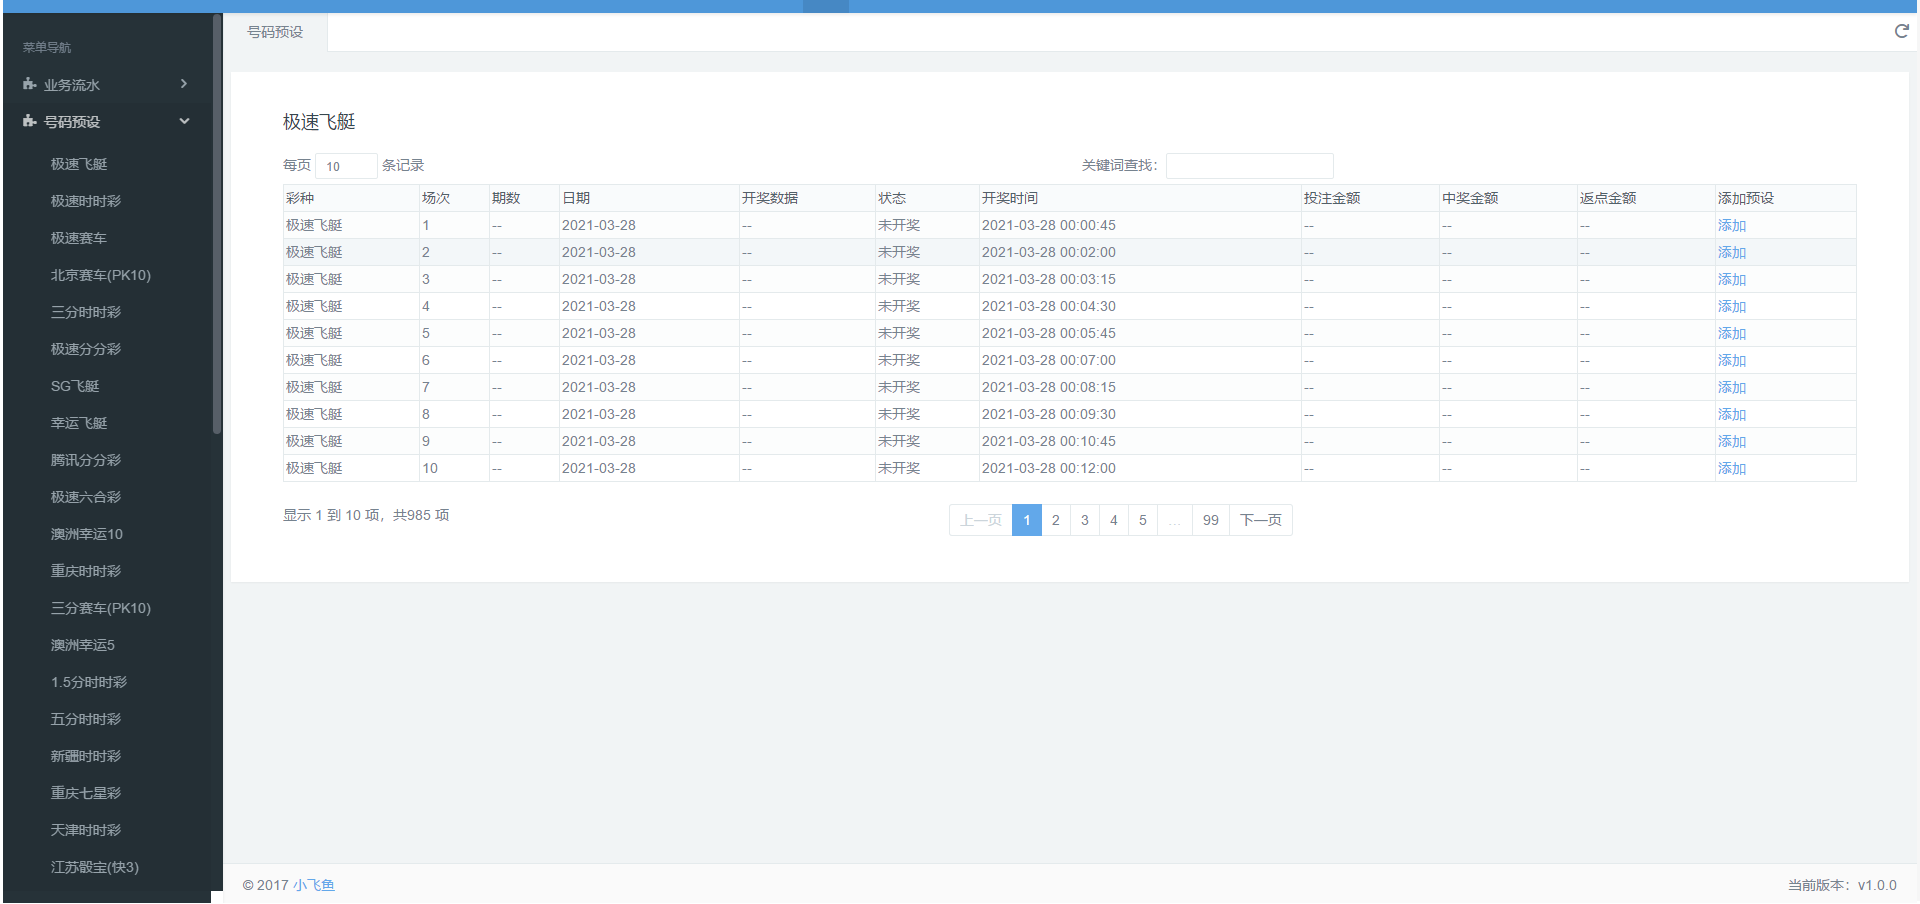Open 极速时时彩 in the sidebar
Viewport: 1920px width, 904px height.
pos(86,201)
